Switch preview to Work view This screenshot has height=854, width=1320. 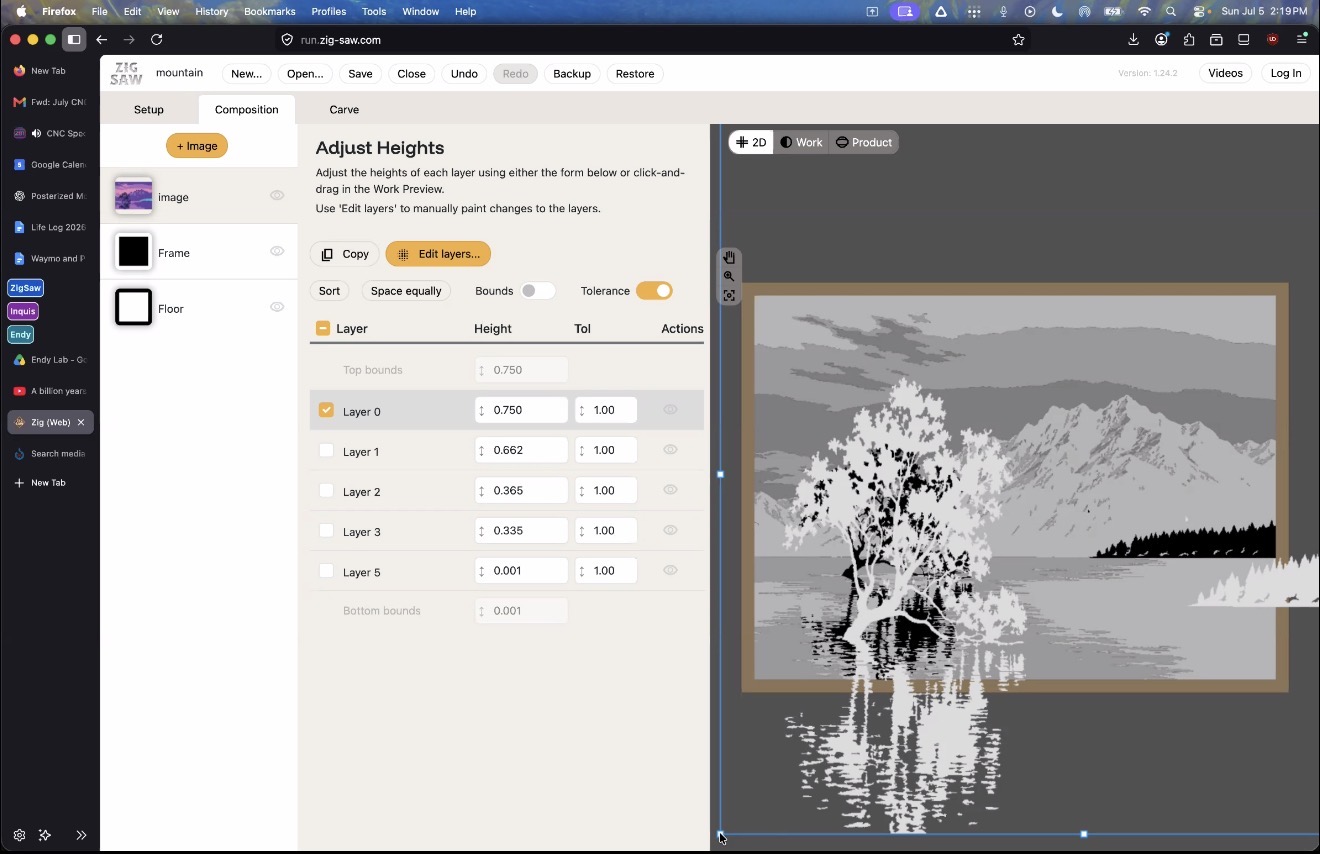coord(802,142)
